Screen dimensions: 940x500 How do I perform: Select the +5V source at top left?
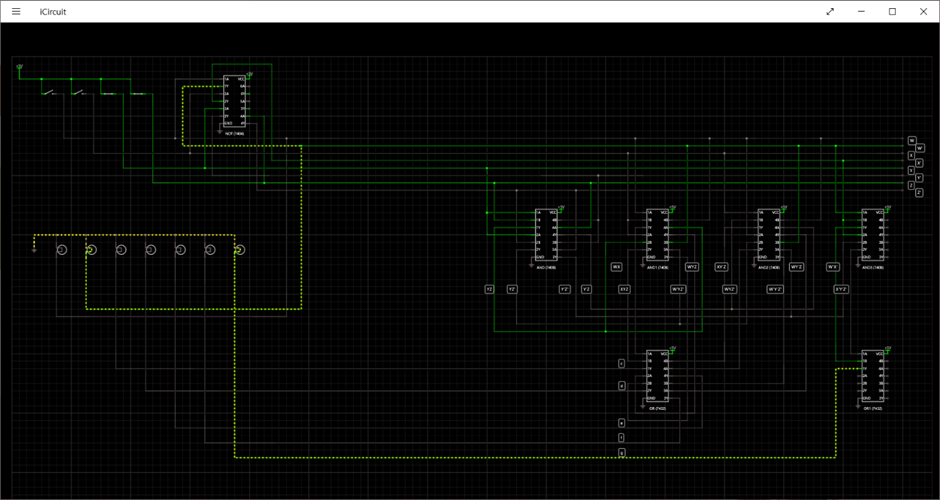(19, 67)
